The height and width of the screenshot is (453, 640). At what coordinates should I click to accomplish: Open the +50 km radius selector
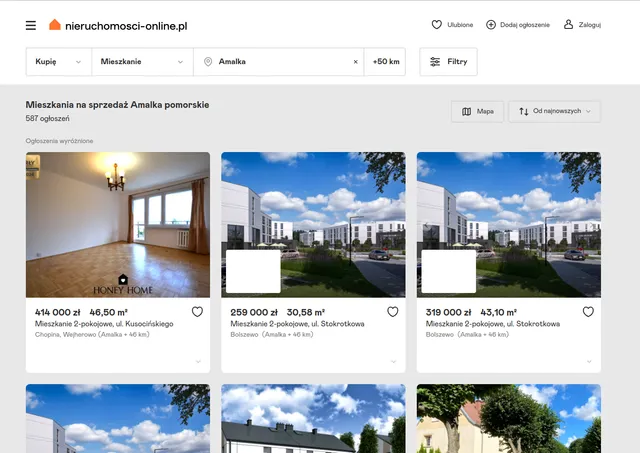[386, 62]
